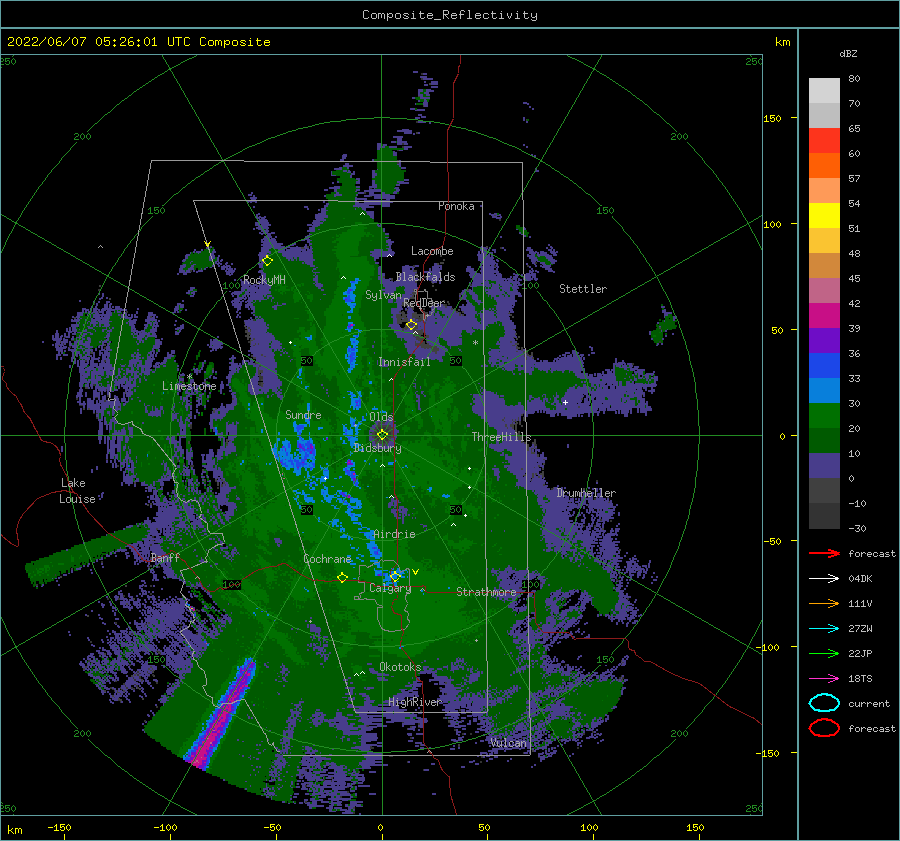Click the Airdrie label
The image size is (900, 841).
click(x=394, y=534)
